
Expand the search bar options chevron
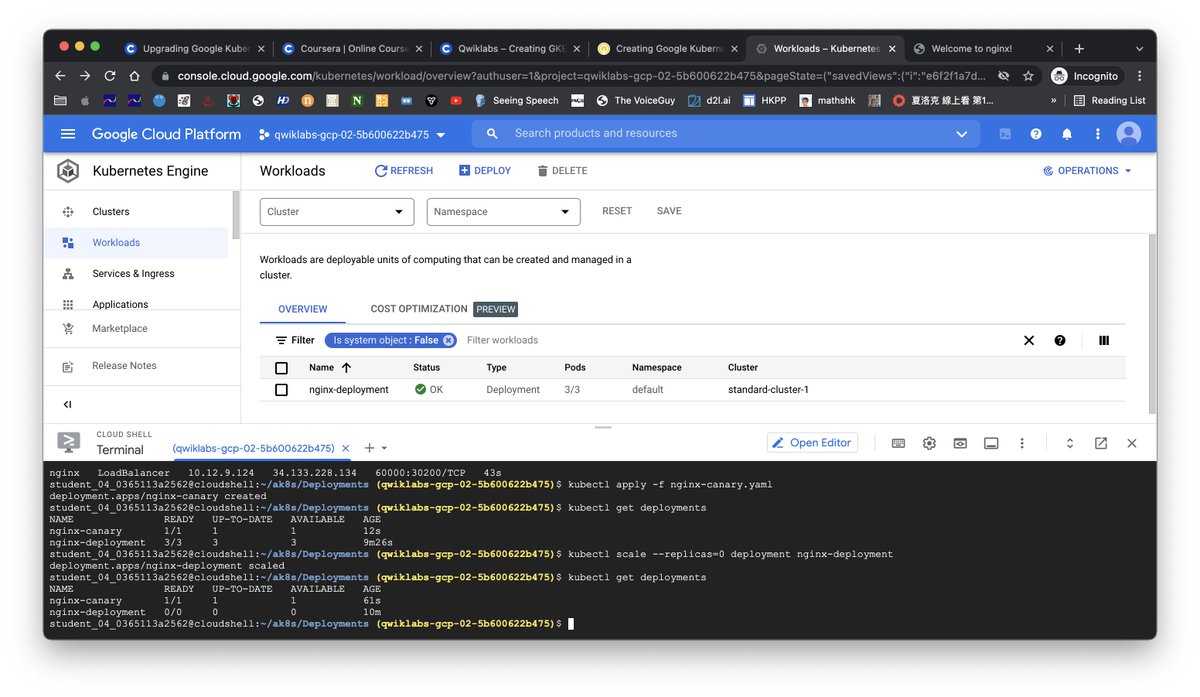(962, 134)
